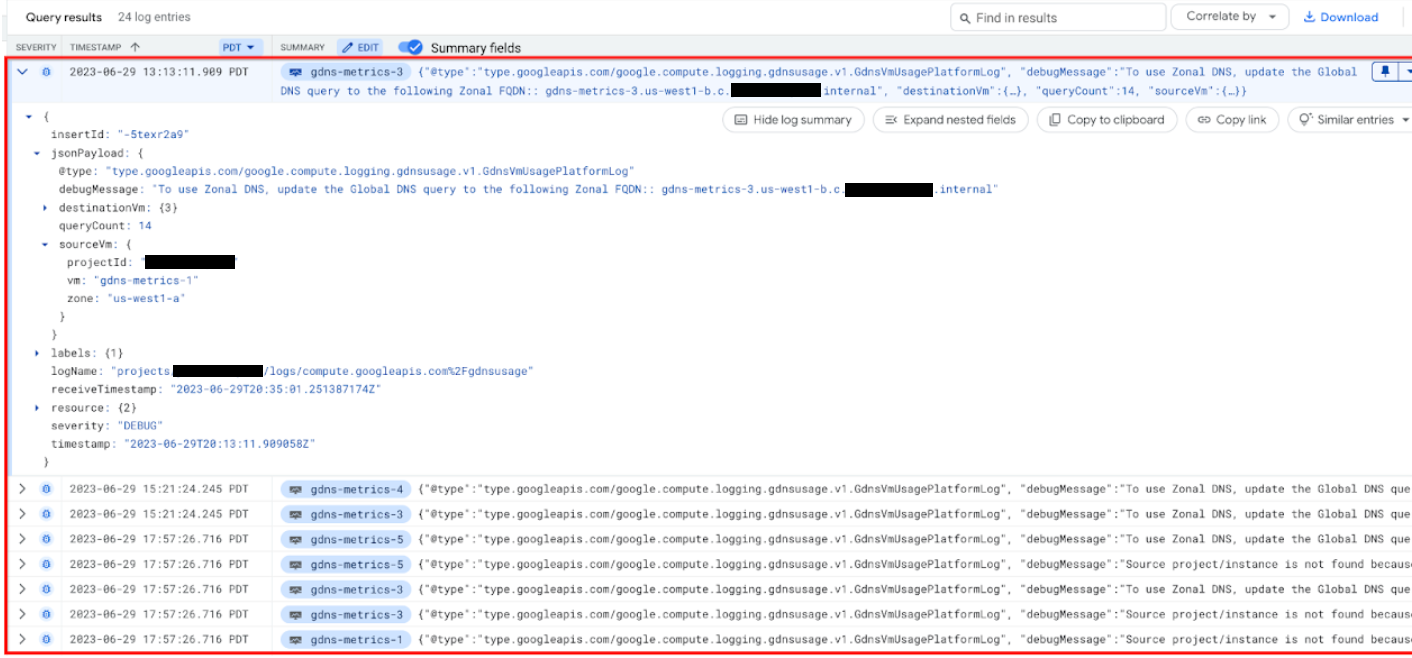Viewport: 1412px width, 658px height.
Task: Disable the Summary fields toggle
Action: [410, 47]
